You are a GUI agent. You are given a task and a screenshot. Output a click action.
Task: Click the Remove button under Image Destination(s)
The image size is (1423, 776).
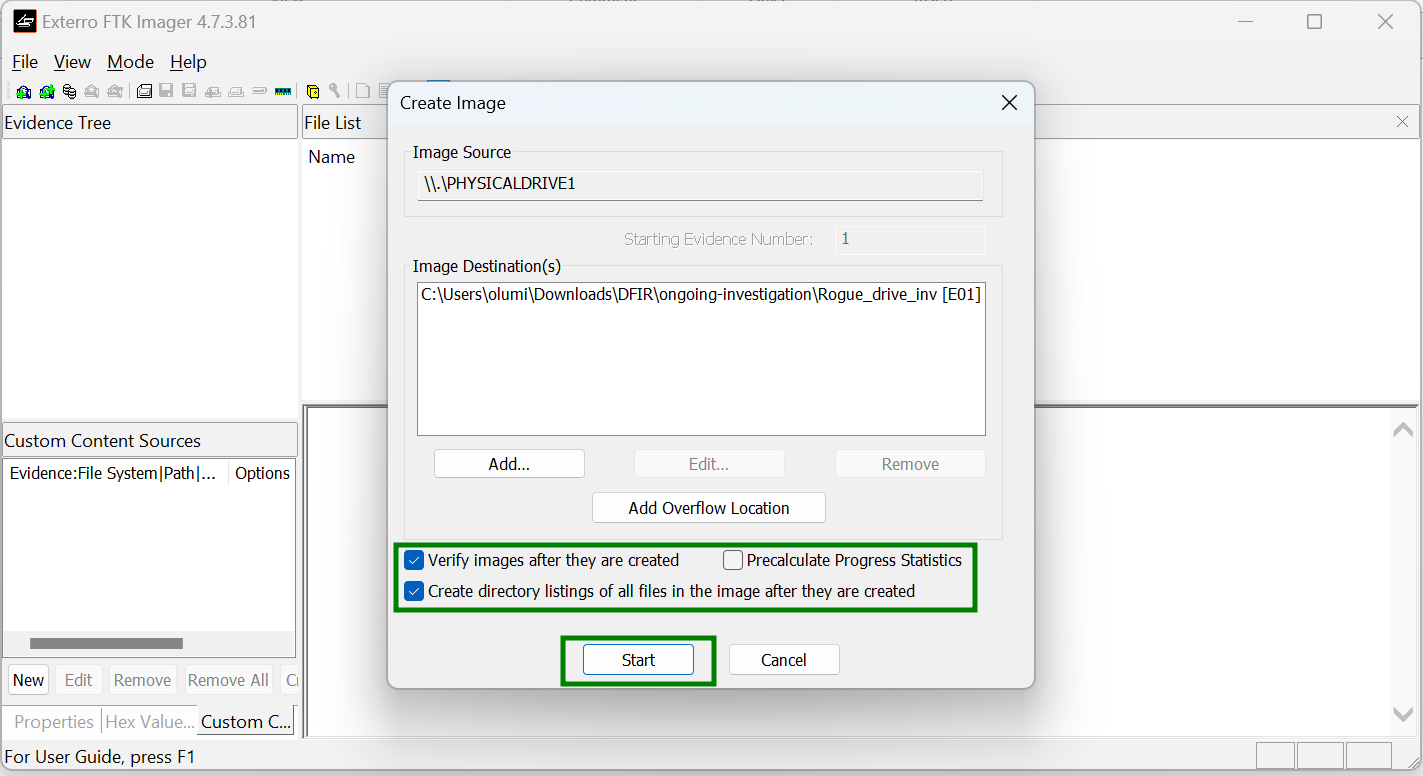coord(910,464)
